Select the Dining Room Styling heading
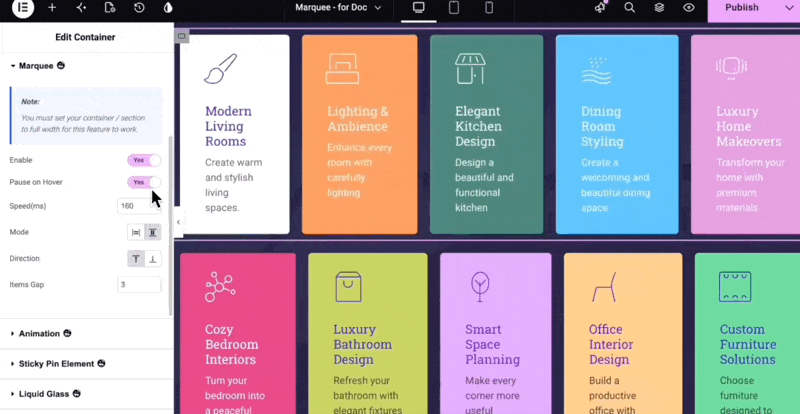The image size is (800, 414). (602, 126)
